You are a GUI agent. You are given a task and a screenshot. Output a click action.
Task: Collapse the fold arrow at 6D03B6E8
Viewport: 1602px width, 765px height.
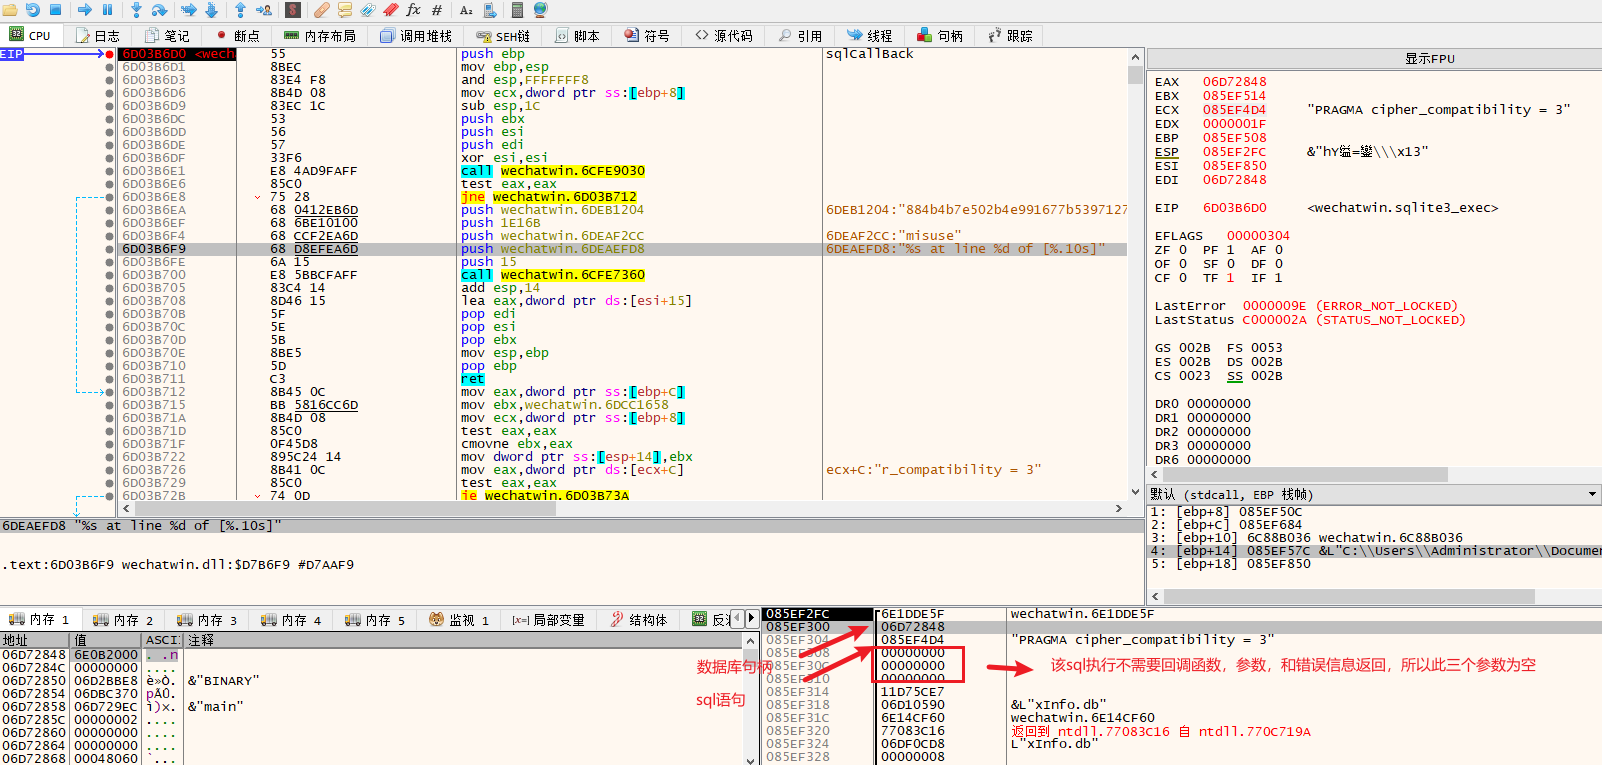point(258,197)
